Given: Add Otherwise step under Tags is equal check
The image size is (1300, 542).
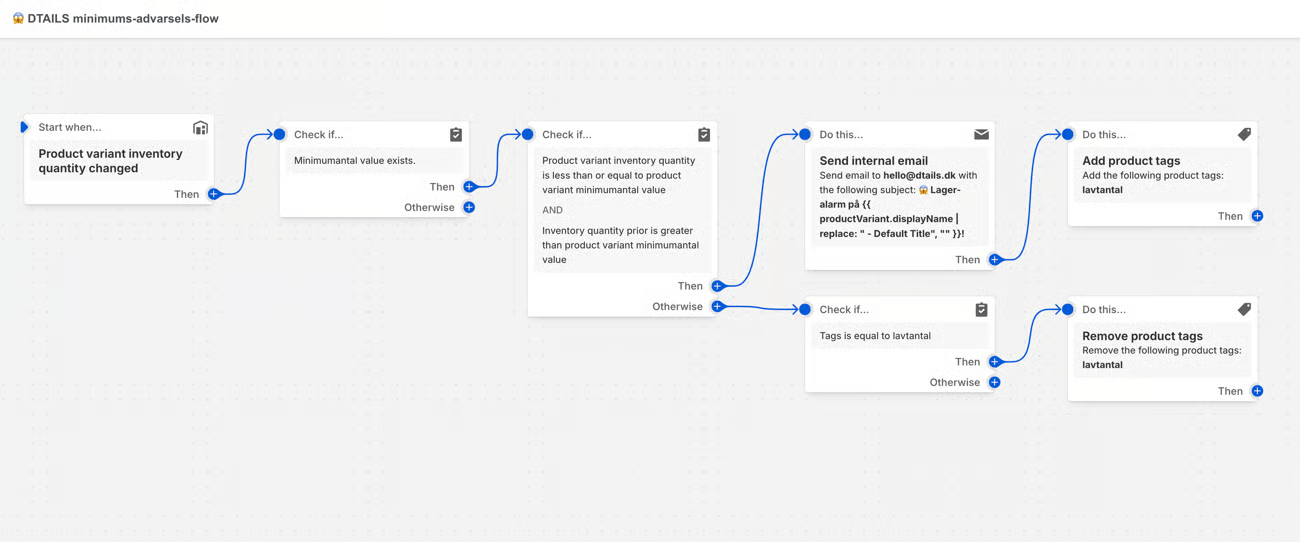Looking at the screenshot, I should point(994,382).
